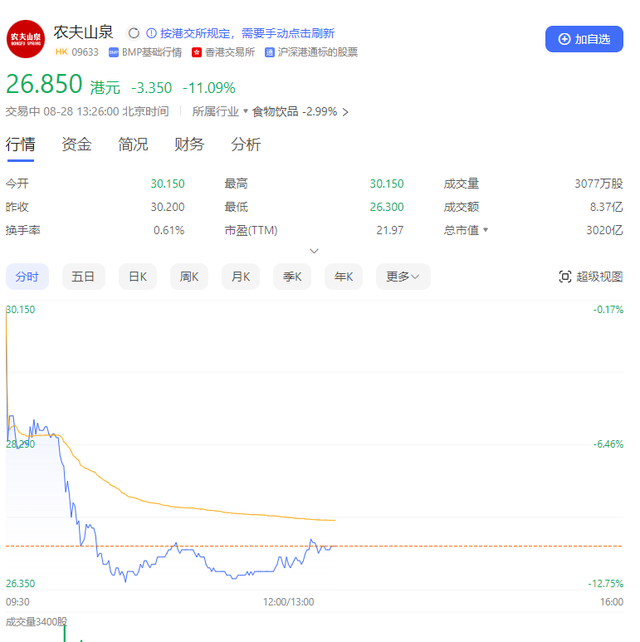Switch to the 行情 tab
Screen dimensions: 640x642
click(x=20, y=145)
